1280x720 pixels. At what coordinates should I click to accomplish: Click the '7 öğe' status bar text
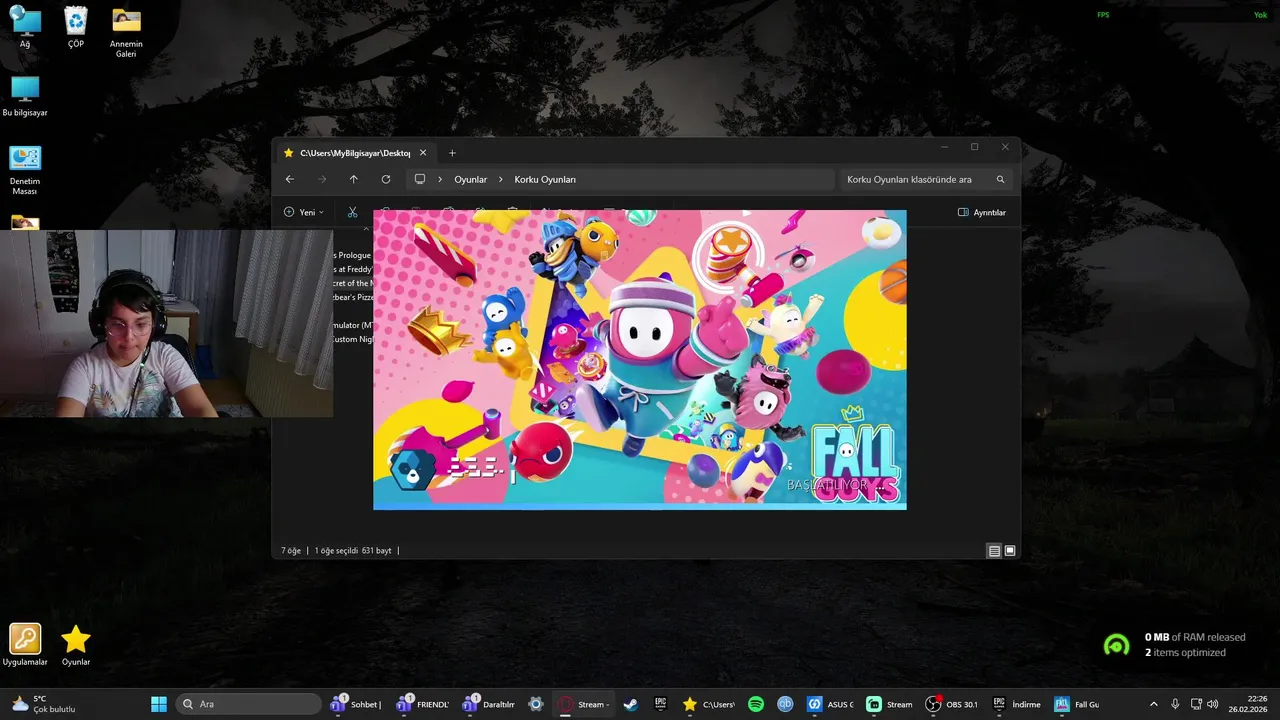(291, 551)
